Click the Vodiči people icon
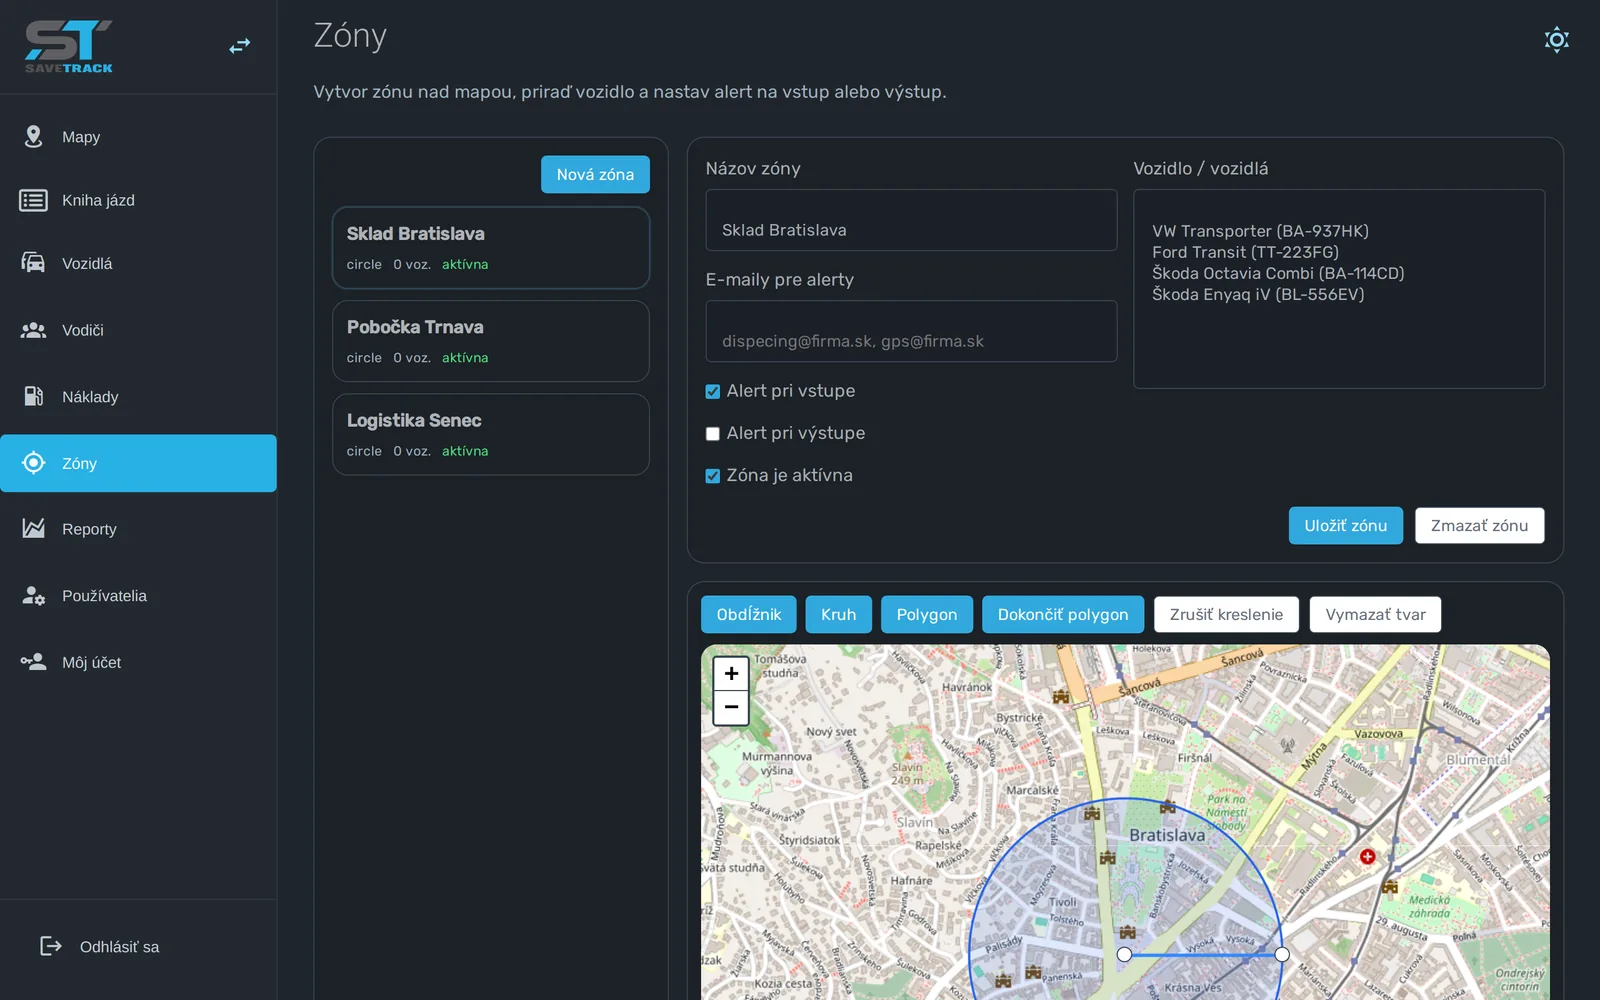The image size is (1600, 1000). click(33, 330)
